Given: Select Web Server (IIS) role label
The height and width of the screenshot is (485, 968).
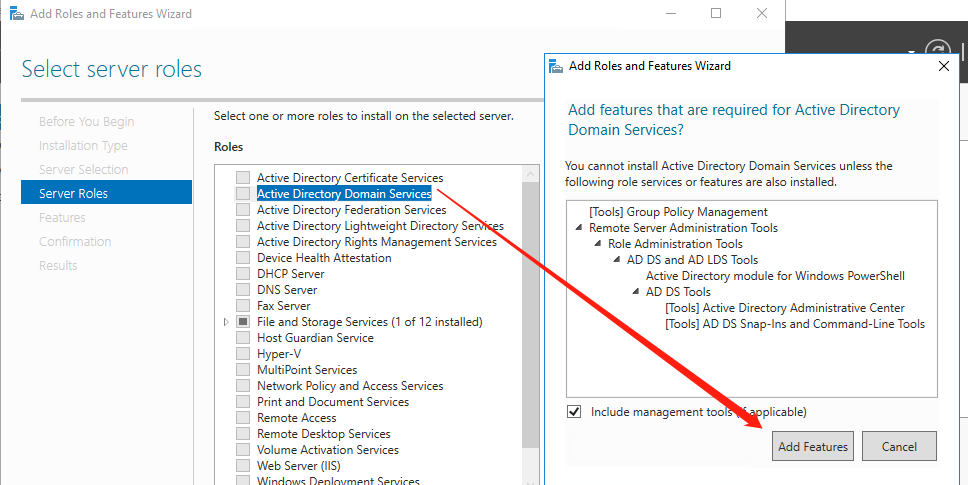Looking at the screenshot, I should pyautogui.click(x=299, y=466).
